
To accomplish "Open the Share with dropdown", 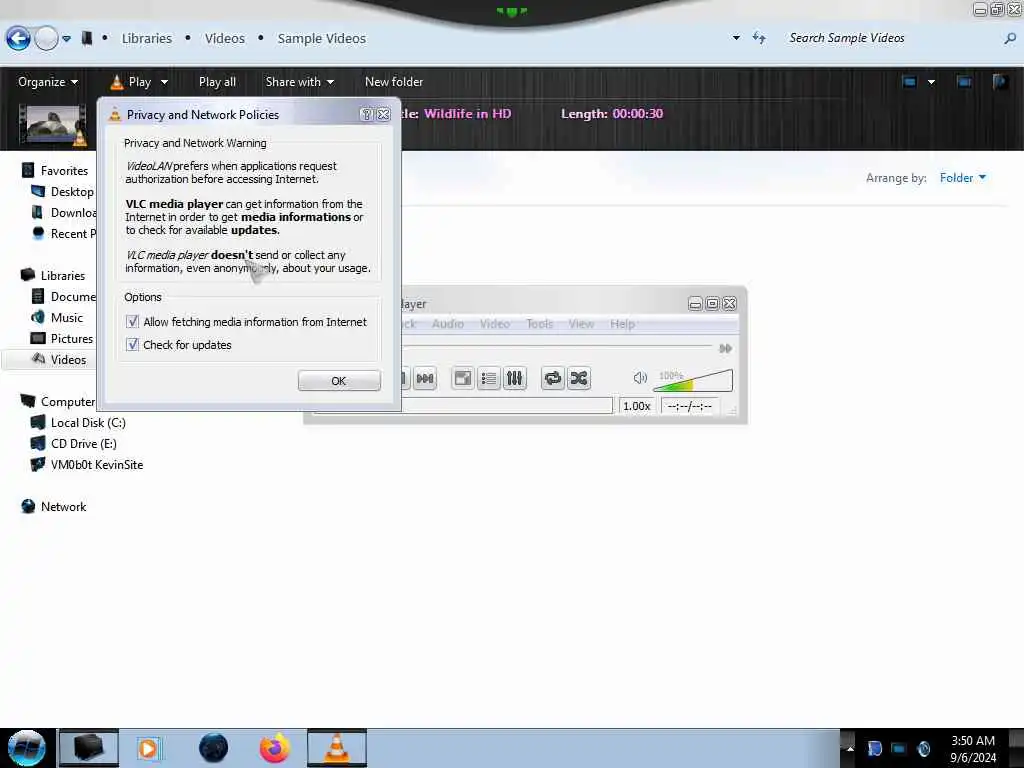I will coord(300,82).
